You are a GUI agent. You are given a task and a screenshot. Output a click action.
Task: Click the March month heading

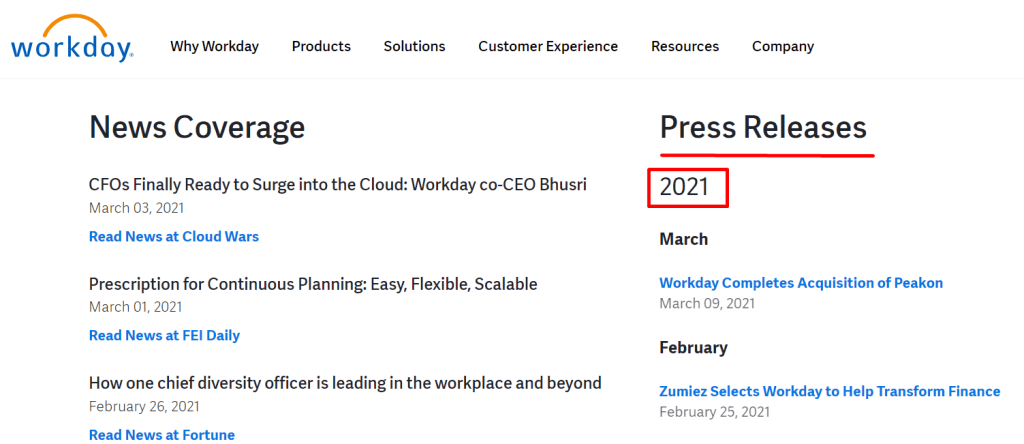(x=684, y=240)
